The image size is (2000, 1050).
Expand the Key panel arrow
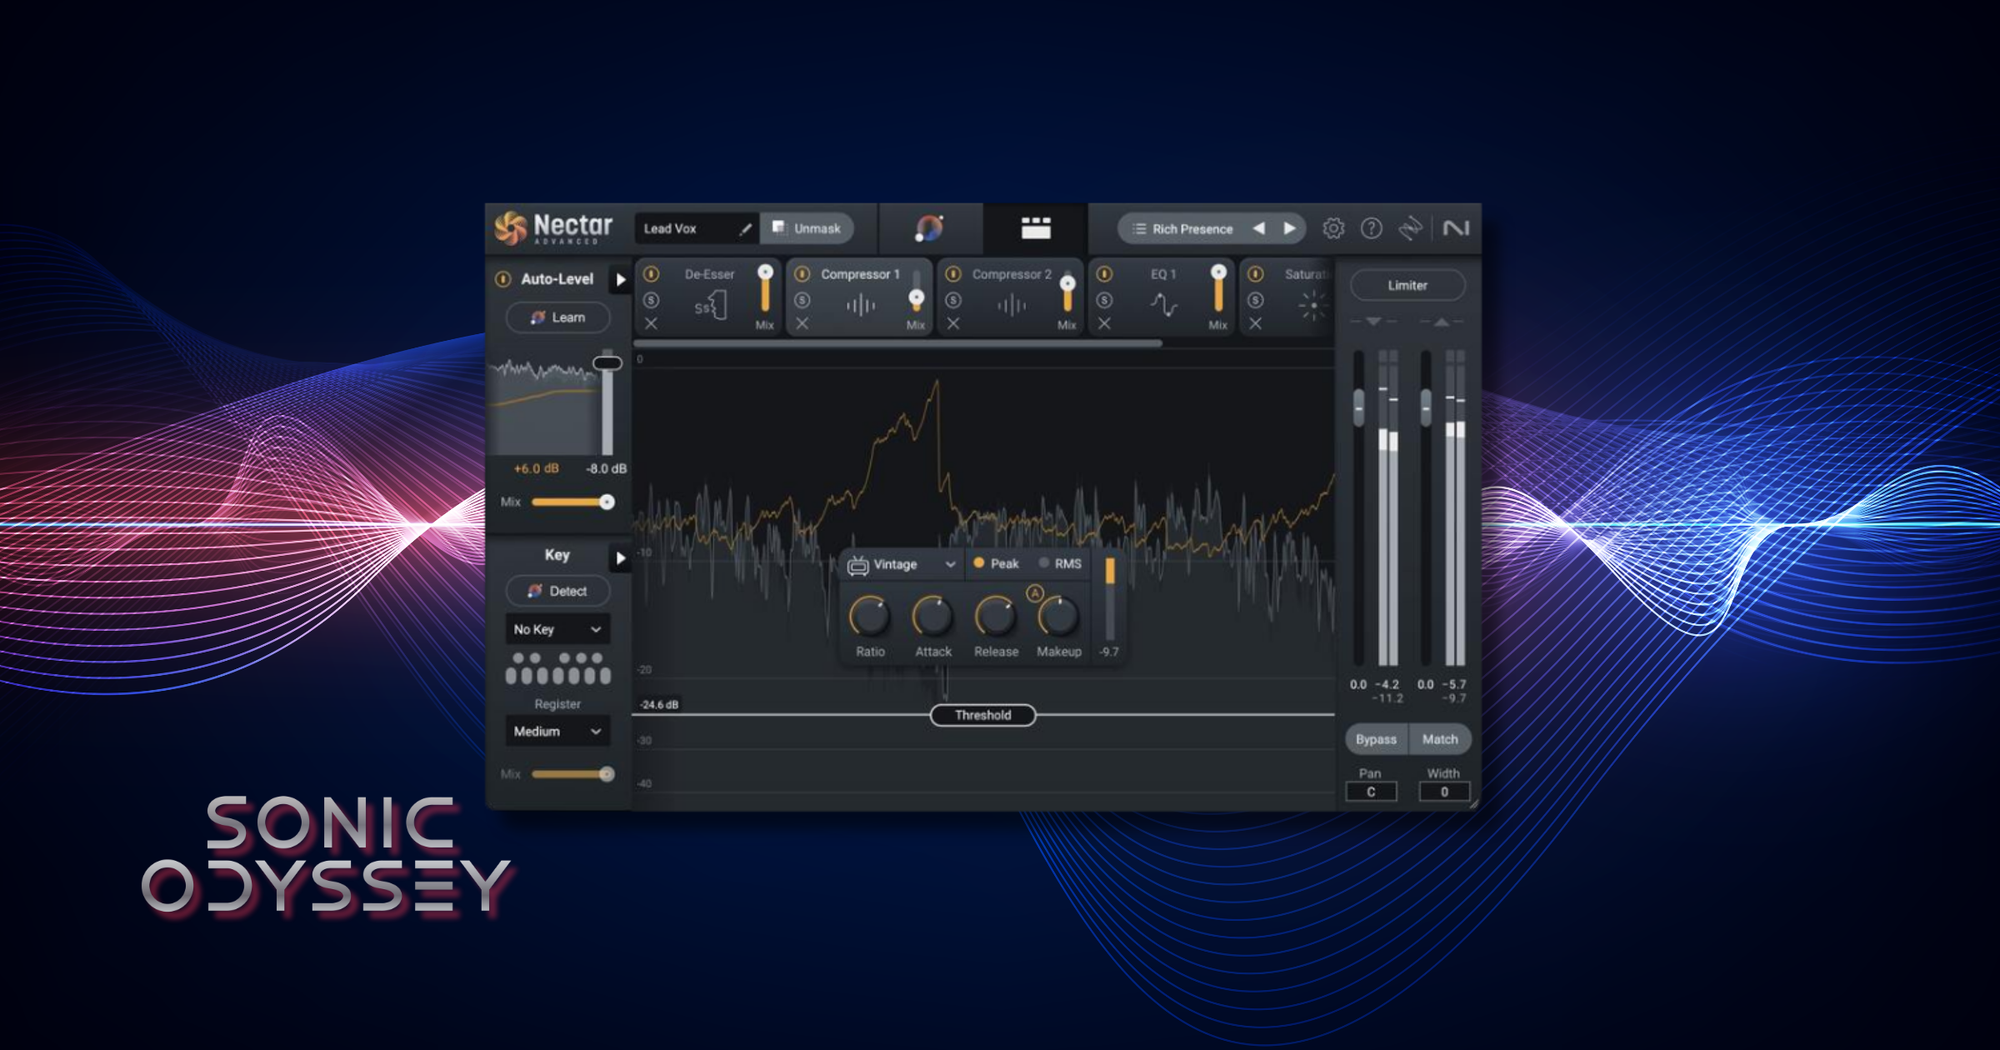click(x=620, y=558)
